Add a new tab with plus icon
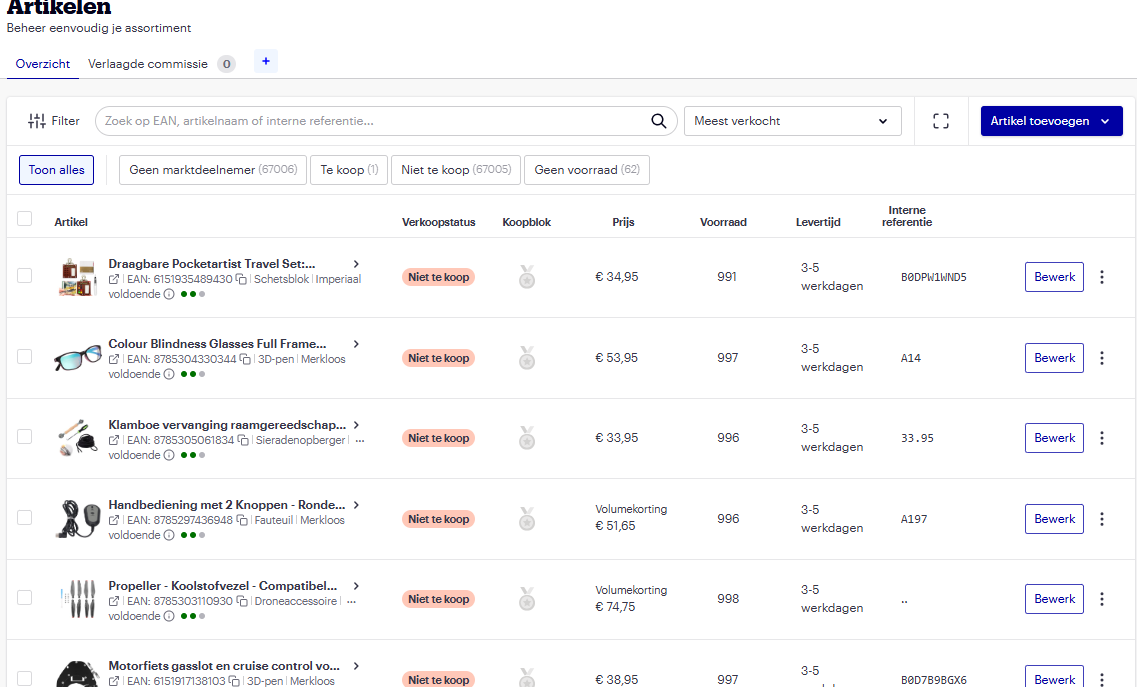Viewport: 1137px width, 687px height. click(265, 62)
